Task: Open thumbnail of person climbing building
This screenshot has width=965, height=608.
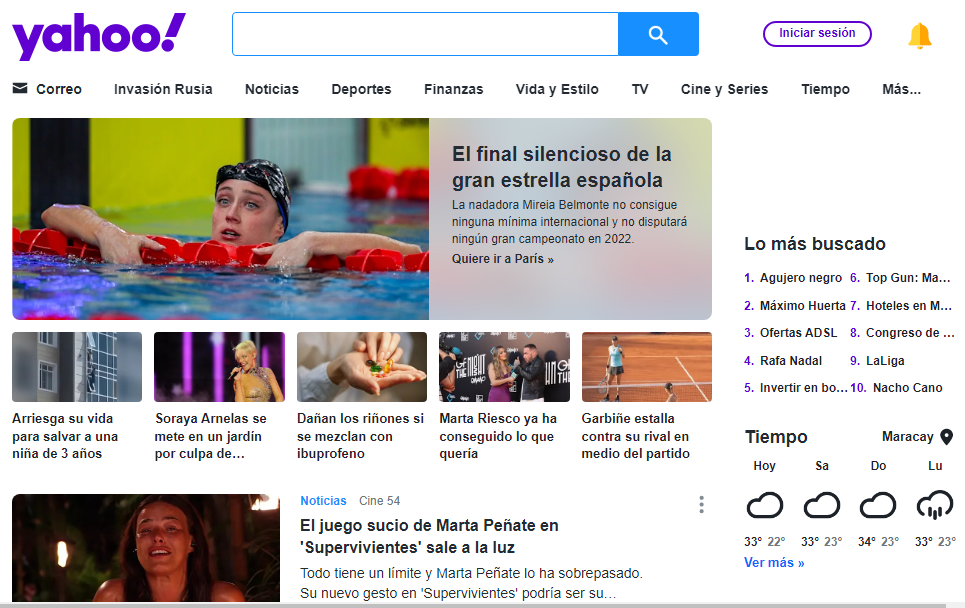Action: tap(77, 367)
